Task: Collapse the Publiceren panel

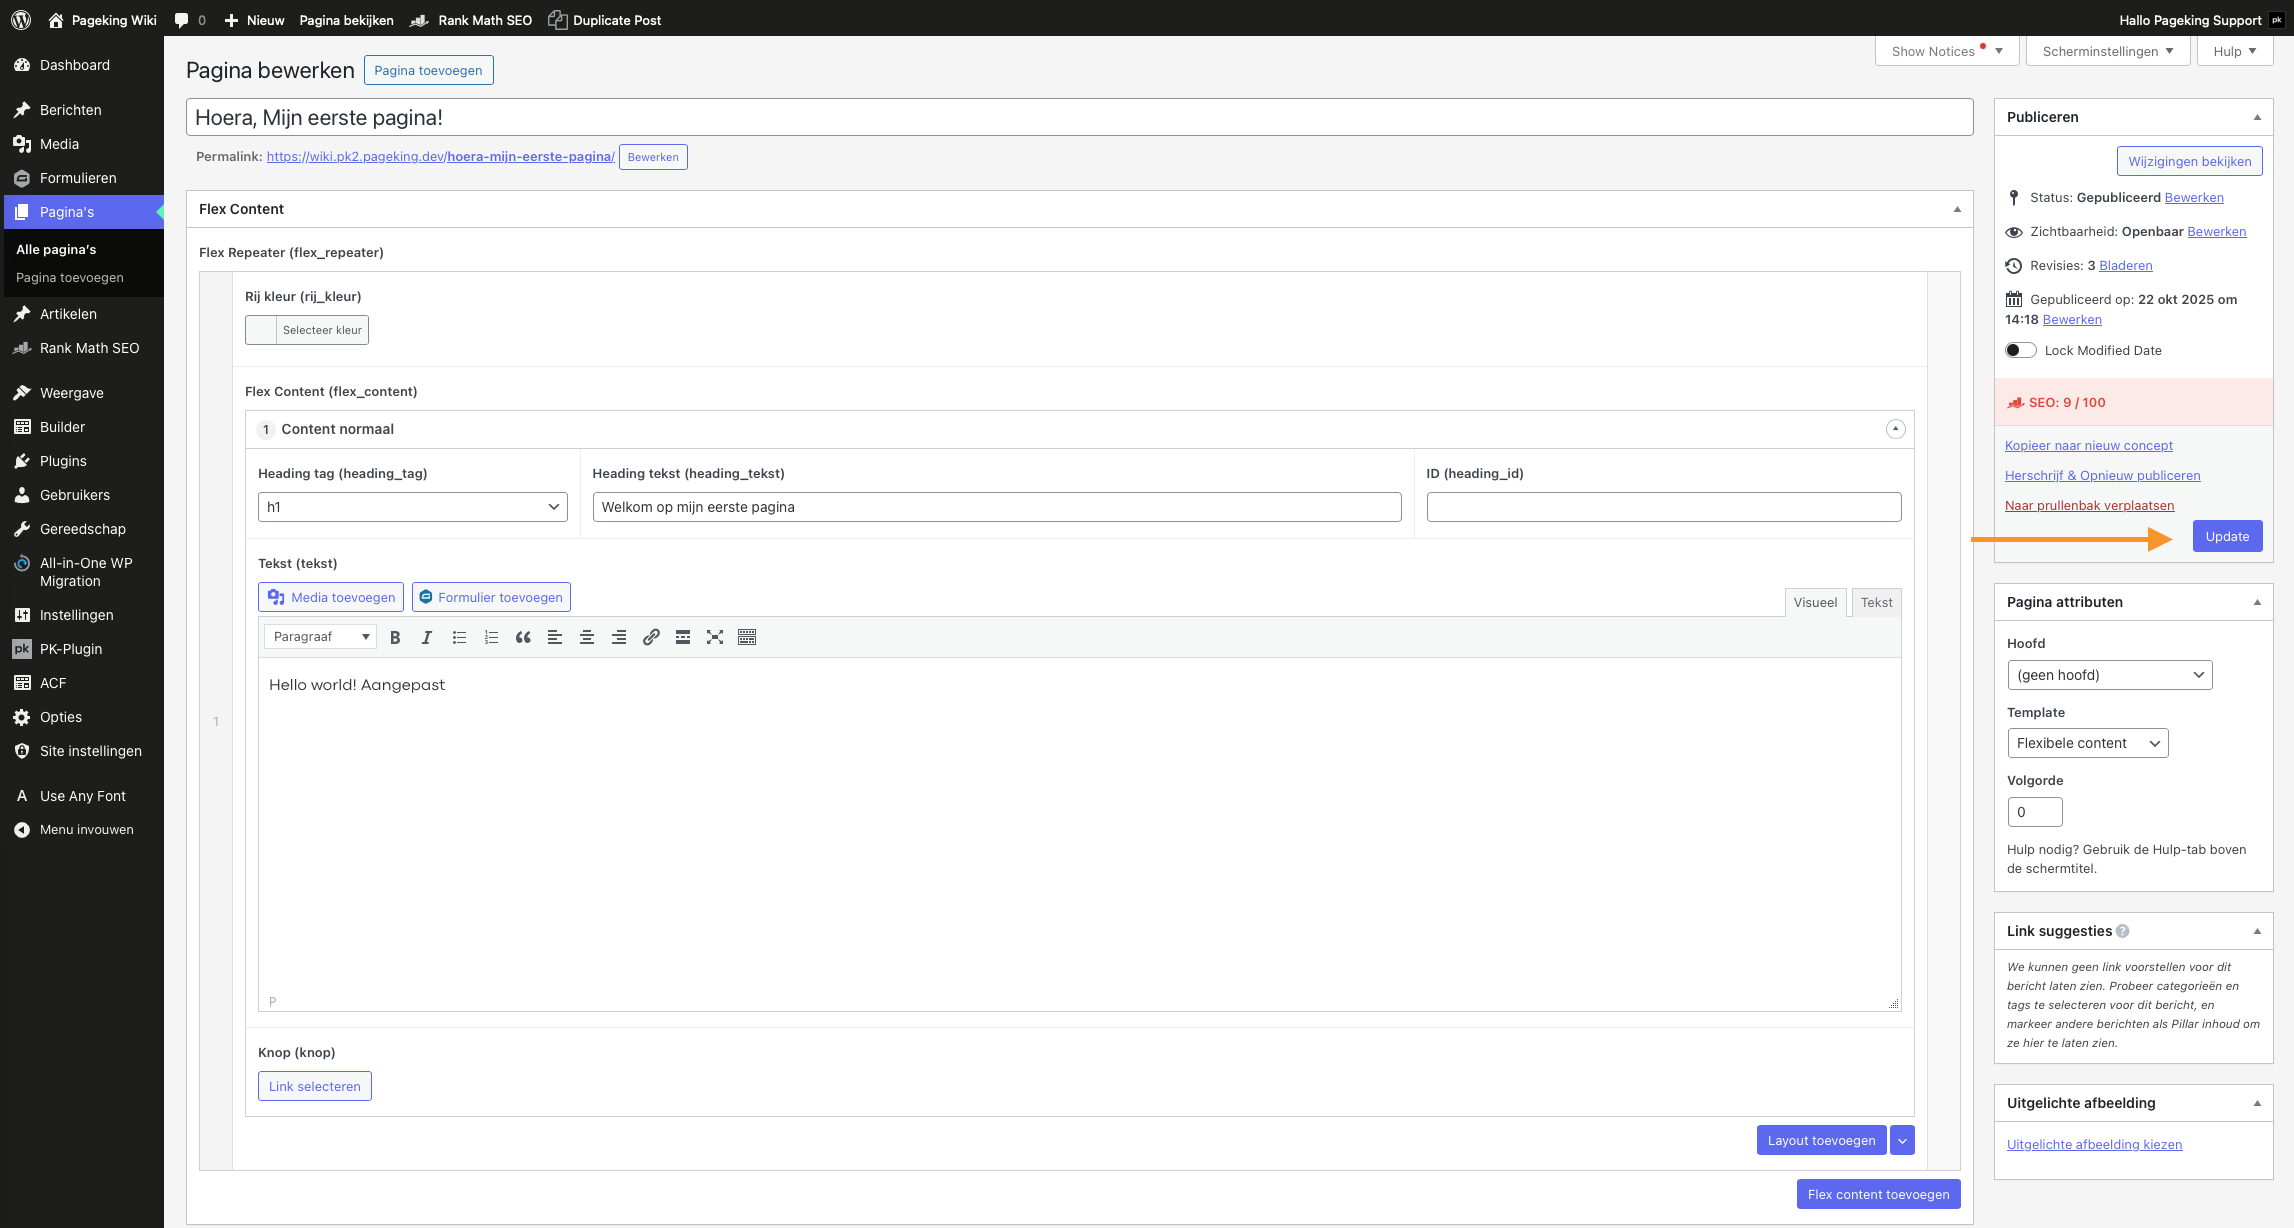Action: (2257, 117)
